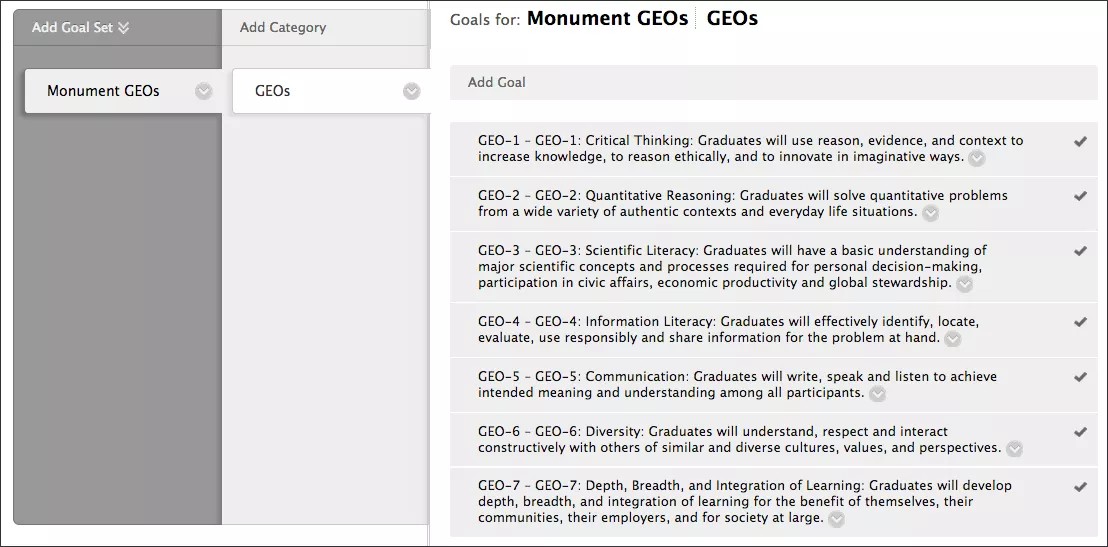
Task: Click the Add Goal button
Action: [497, 82]
